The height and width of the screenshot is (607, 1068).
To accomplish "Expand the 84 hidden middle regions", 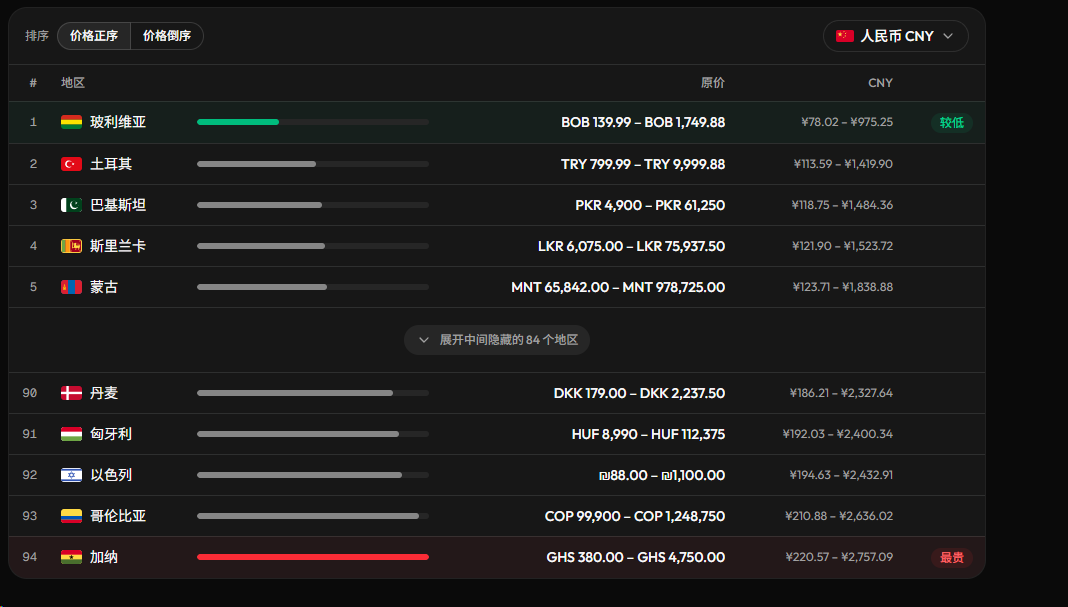I will (x=497, y=340).
